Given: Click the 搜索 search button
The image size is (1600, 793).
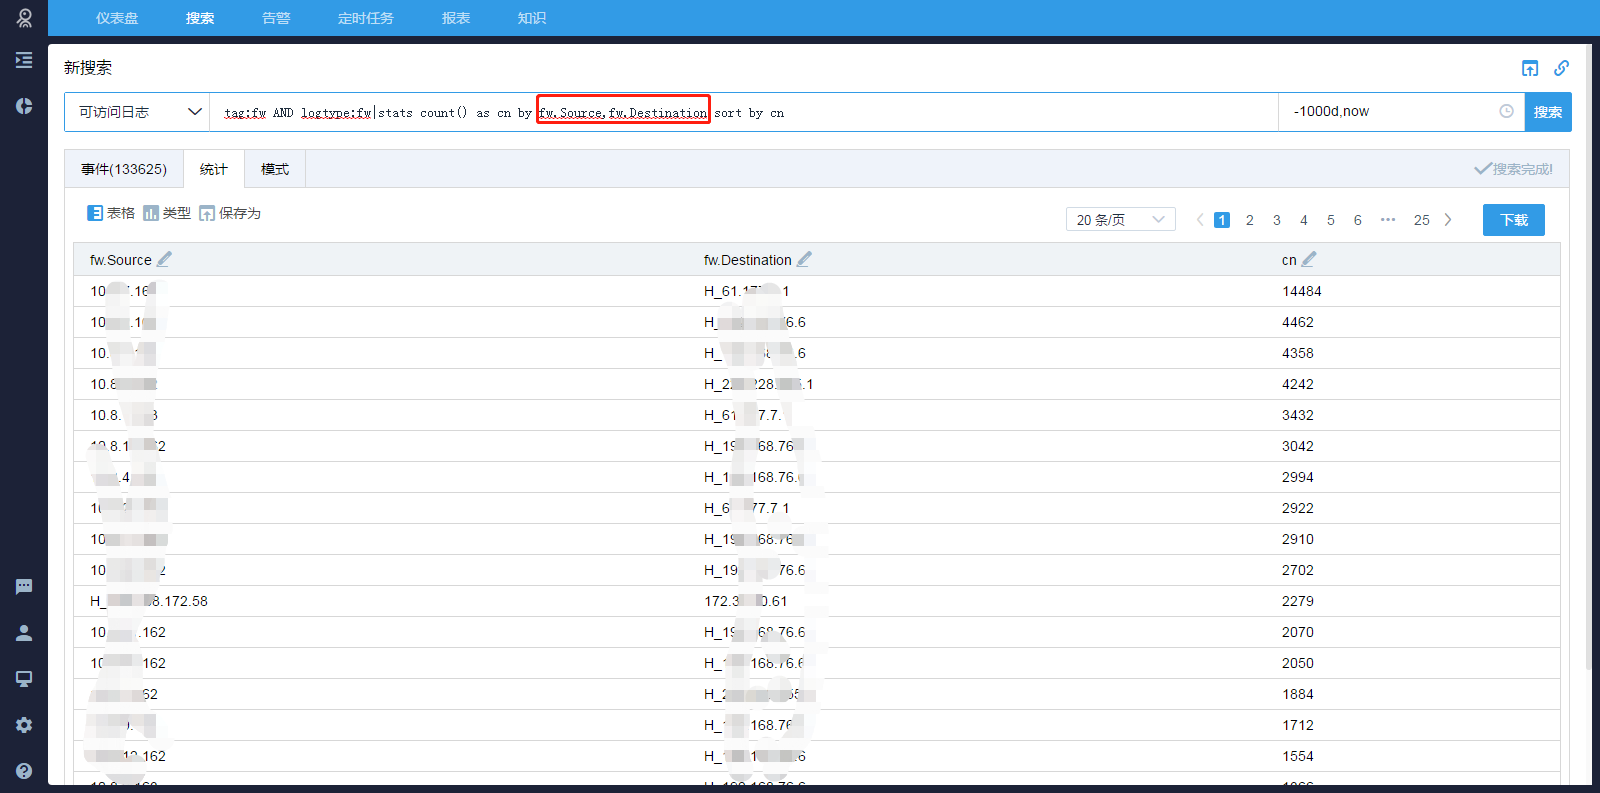Looking at the screenshot, I should 1547,112.
